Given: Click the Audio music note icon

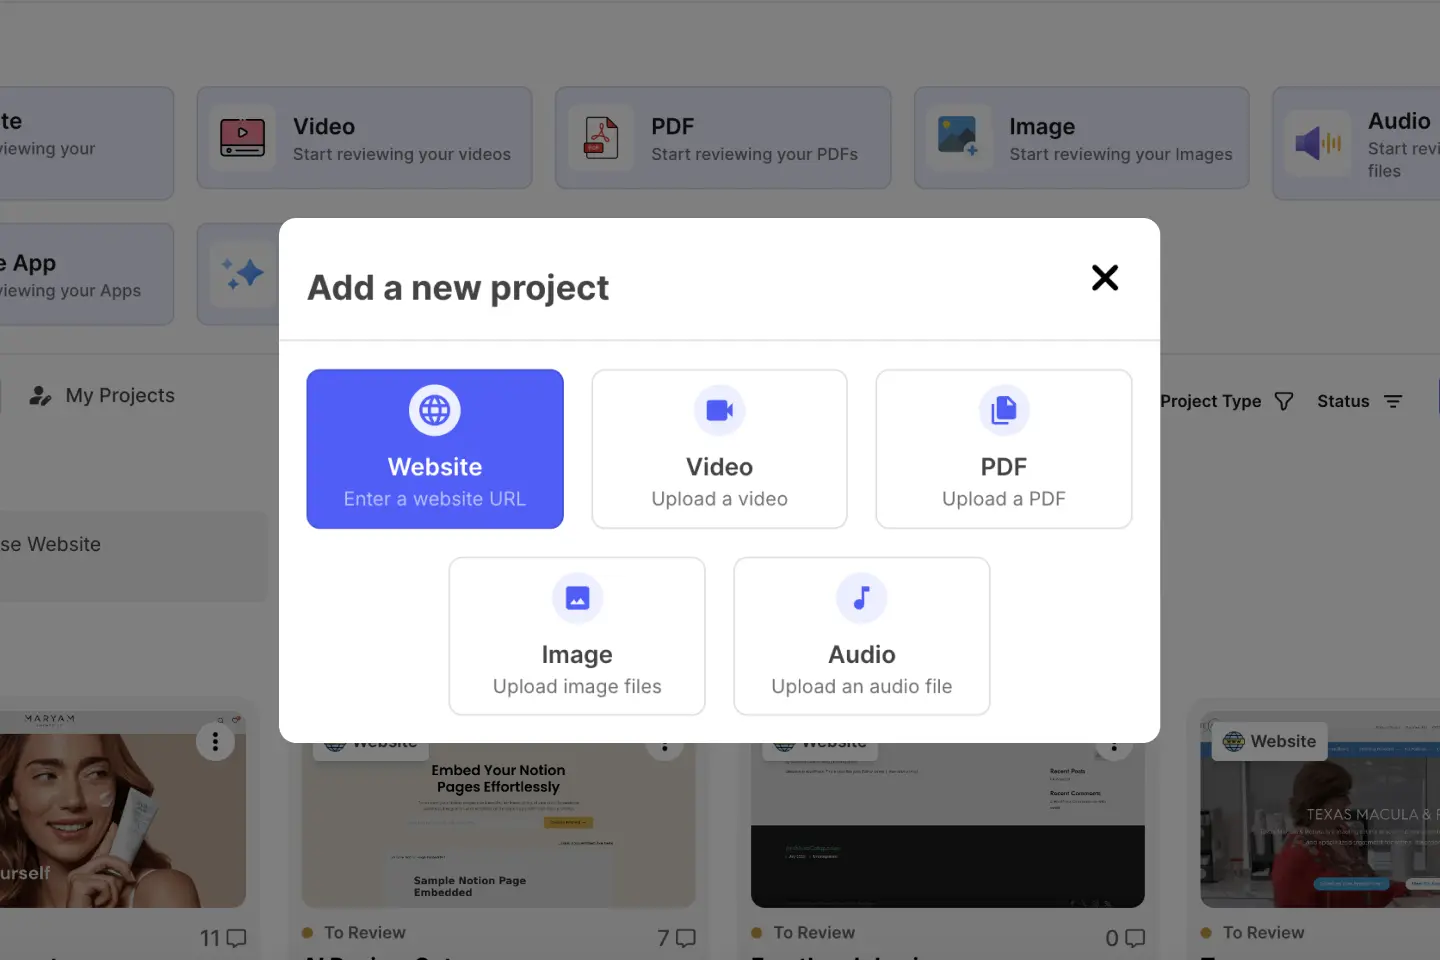Looking at the screenshot, I should (x=861, y=598).
